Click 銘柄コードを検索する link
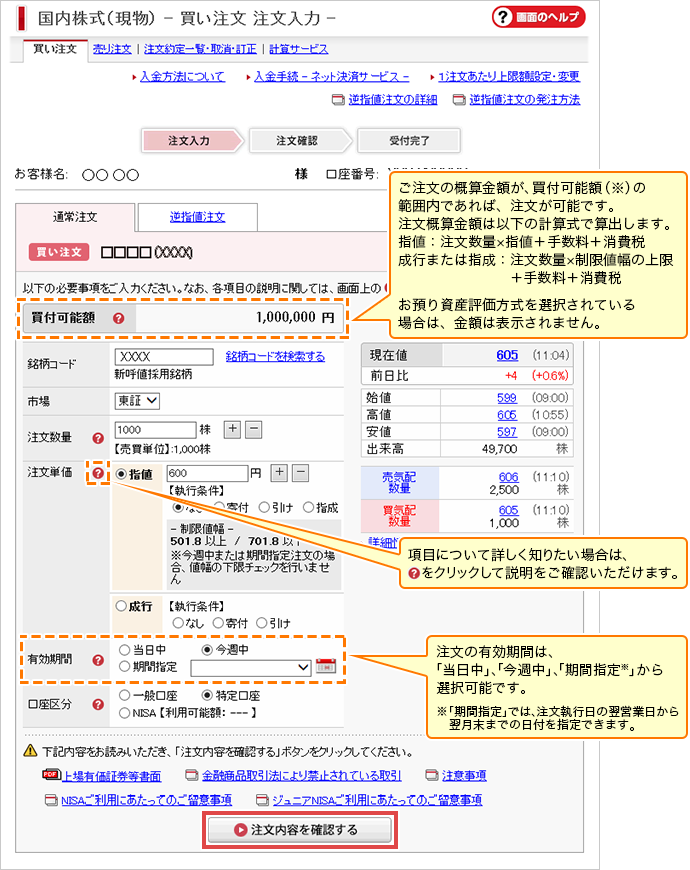The width and height of the screenshot is (690, 870). pyautogui.click(x=275, y=356)
